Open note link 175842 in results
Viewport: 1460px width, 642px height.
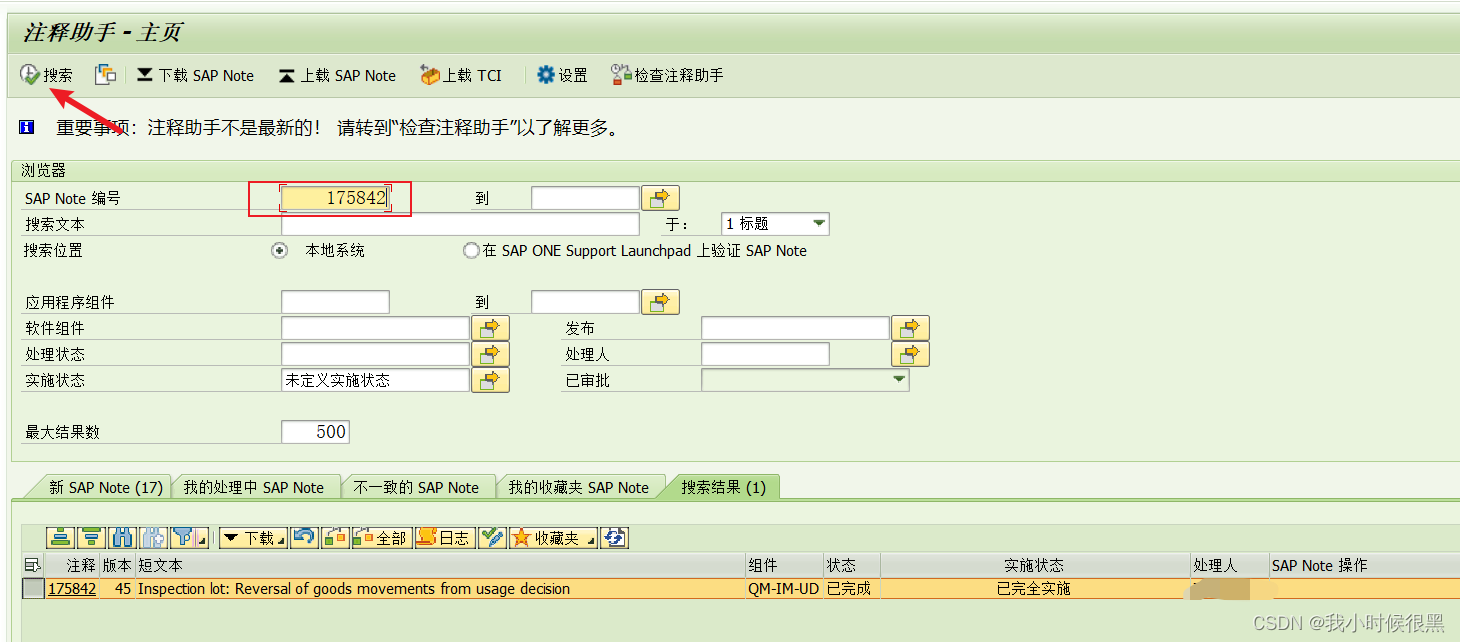click(x=72, y=588)
